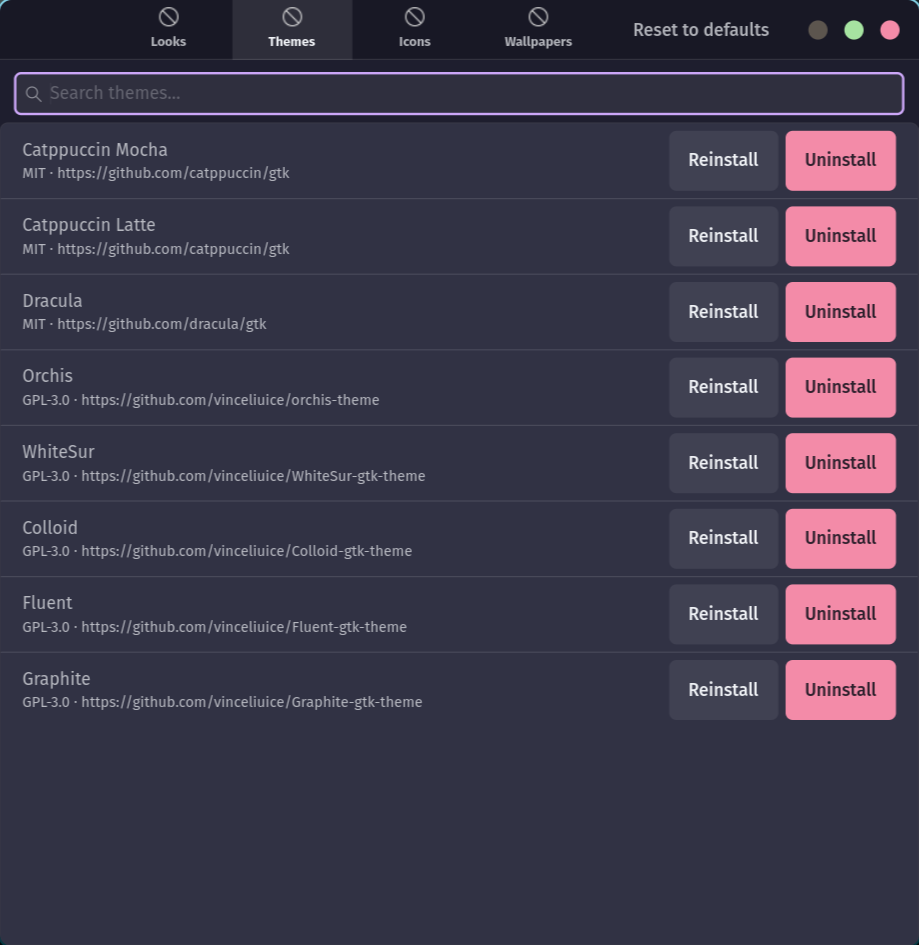Click the Icons tab symbol

point(415,17)
